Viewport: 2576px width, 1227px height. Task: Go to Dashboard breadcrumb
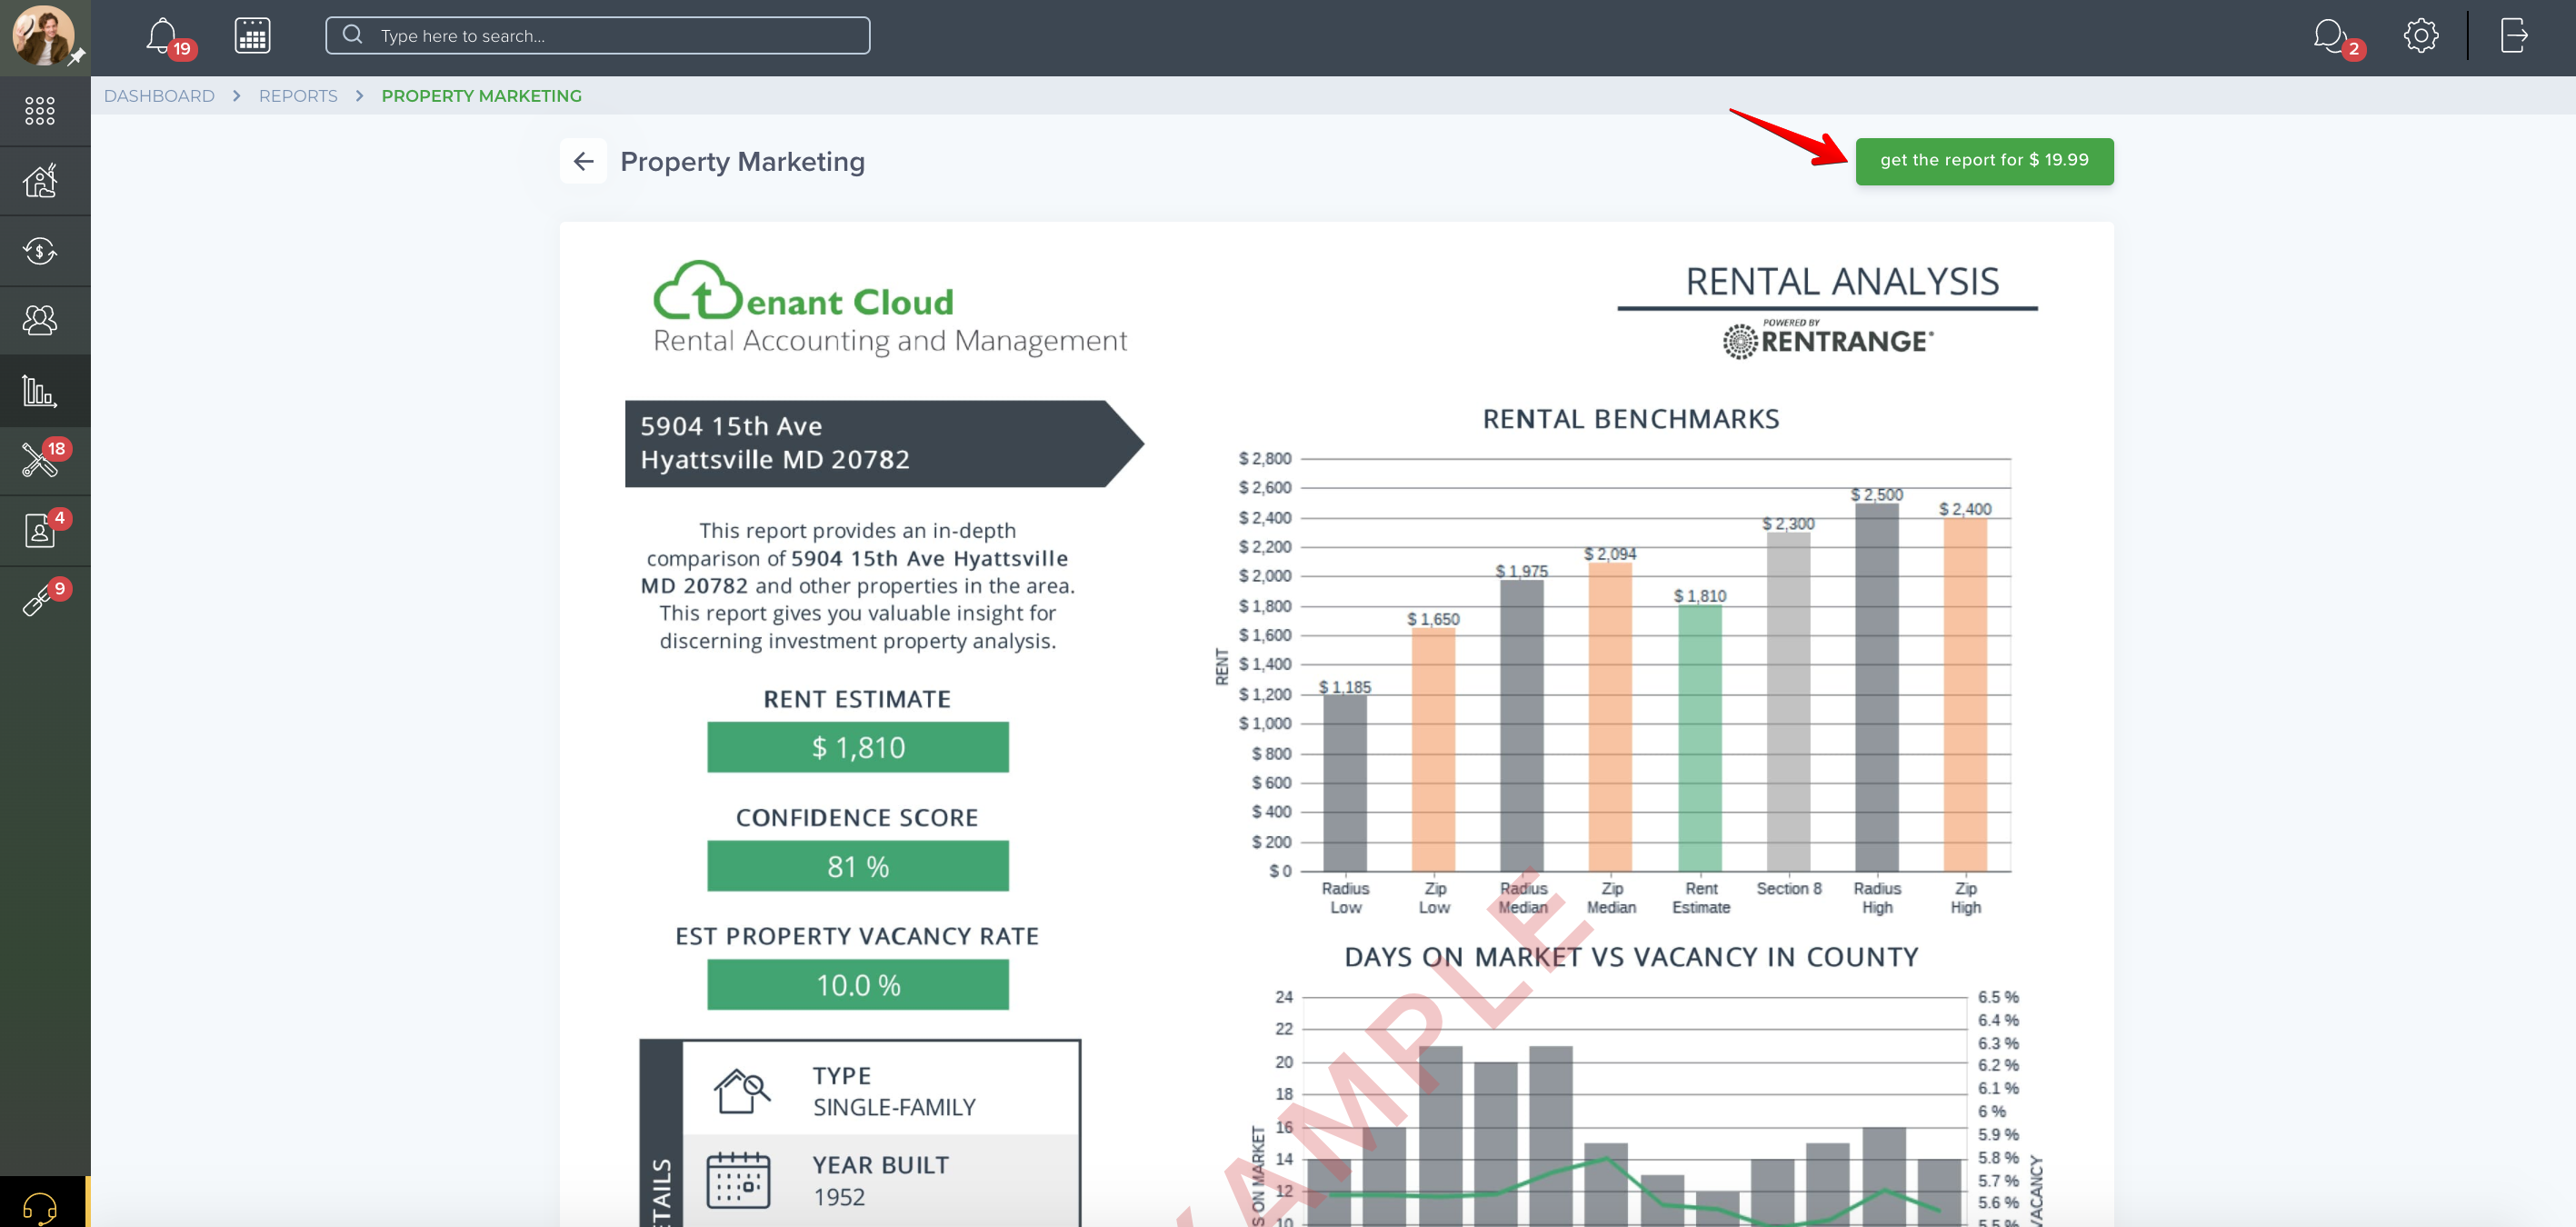pos(159,96)
